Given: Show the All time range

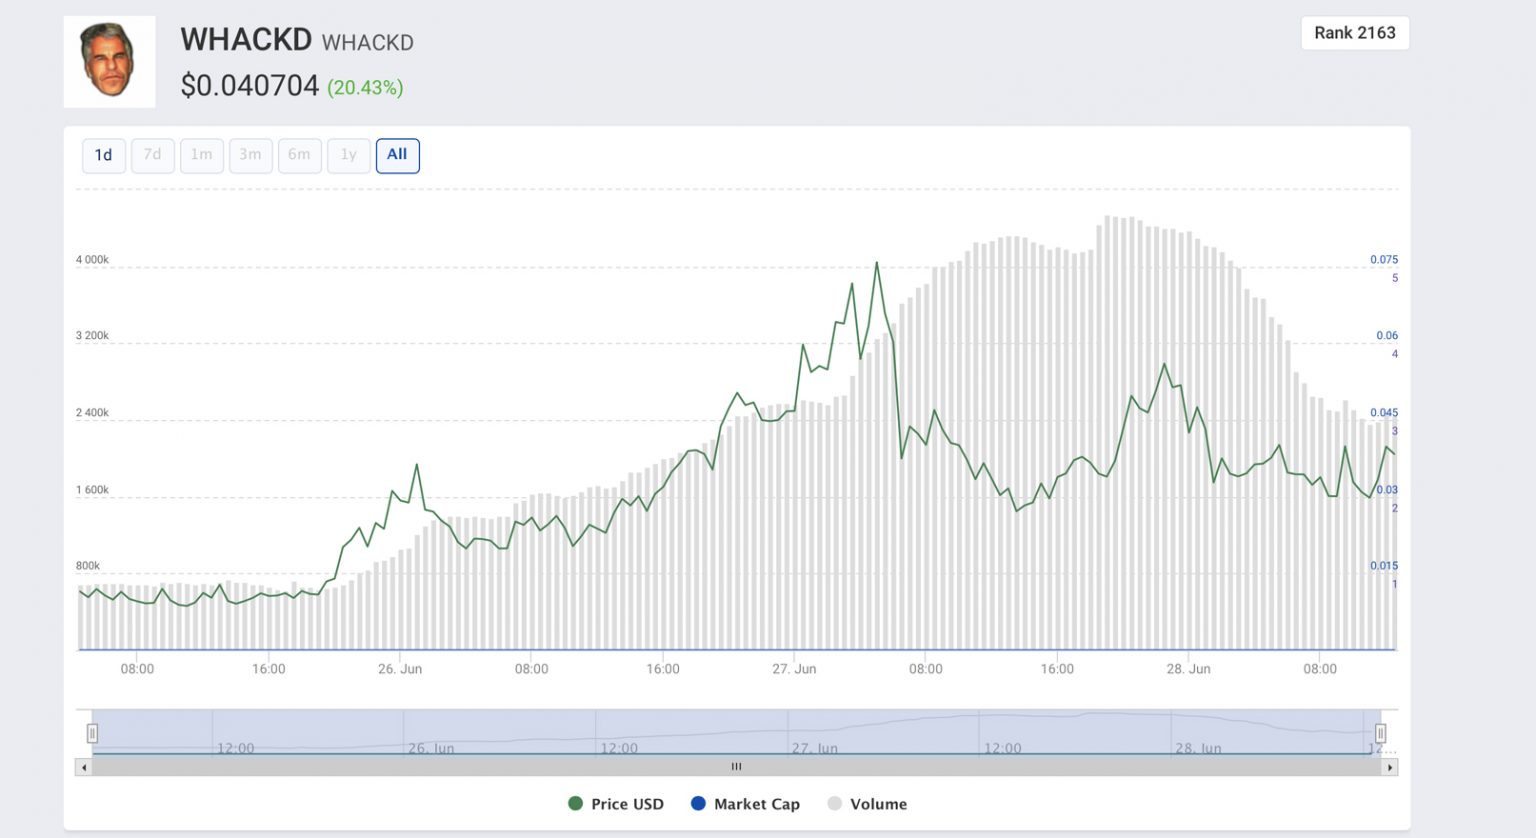Looking at the screenshot, I should [x=397, y=155].
